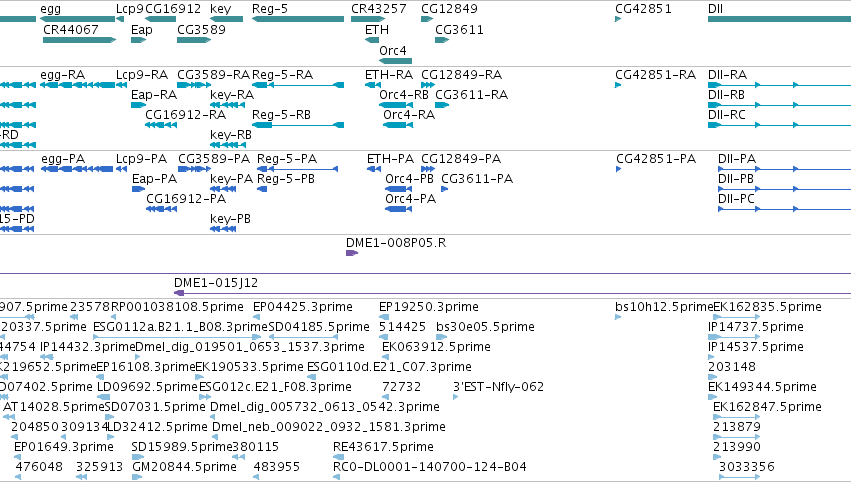The height and width of the screenshot is (482, 851).
Task: Click protein egg-PA
Action: pos(77,169)
